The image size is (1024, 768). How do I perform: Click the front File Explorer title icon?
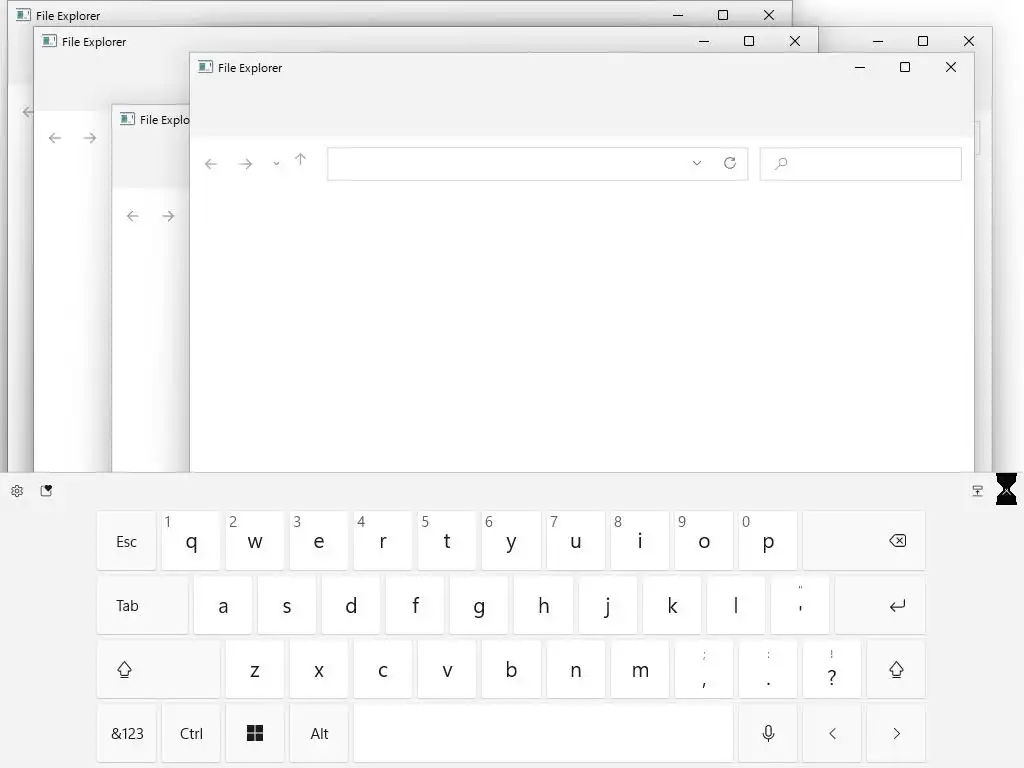point(206,67)
